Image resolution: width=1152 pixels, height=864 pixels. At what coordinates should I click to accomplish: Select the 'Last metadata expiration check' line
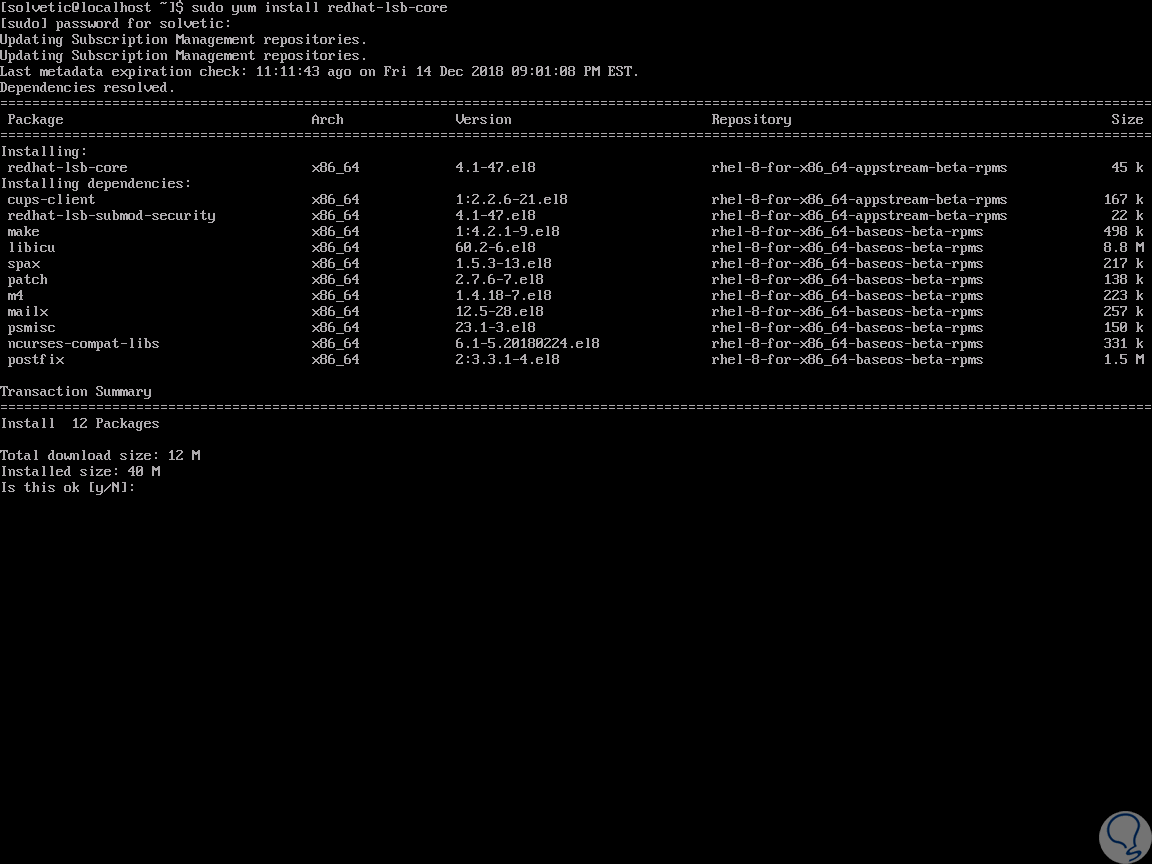click(x=320, y=72)
